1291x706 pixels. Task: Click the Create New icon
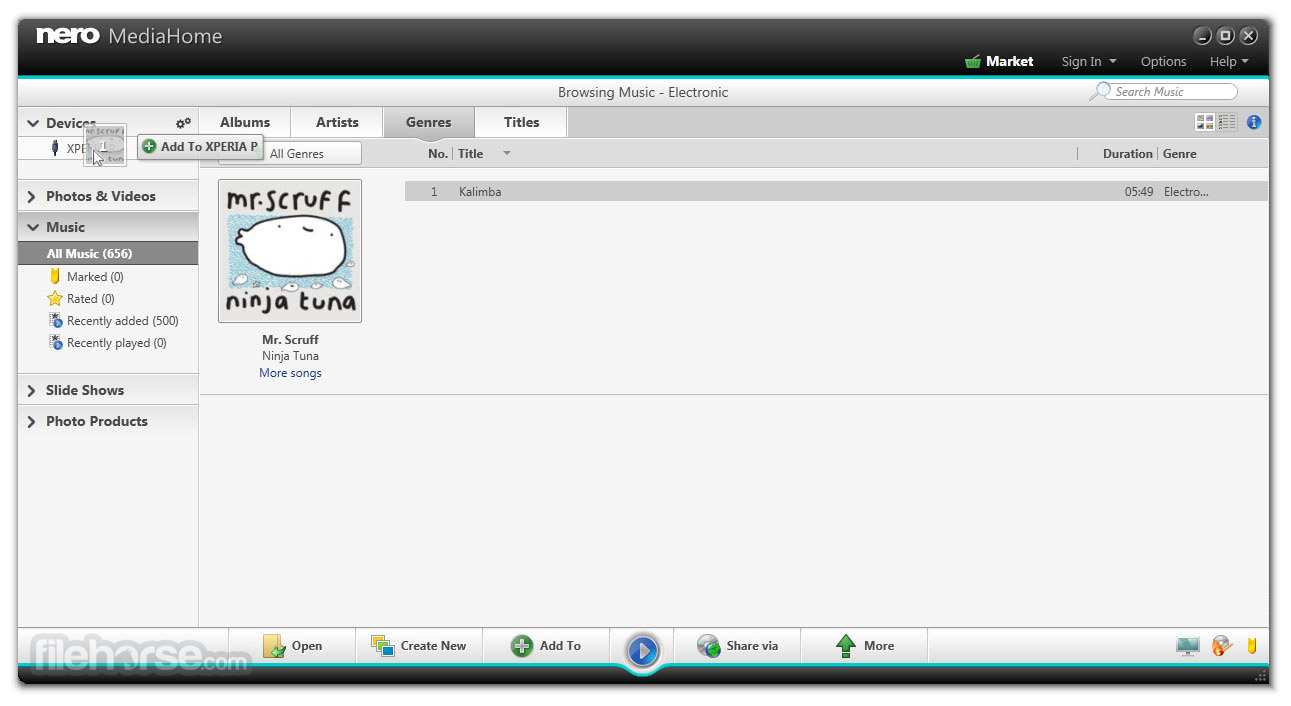click(382, 646)
